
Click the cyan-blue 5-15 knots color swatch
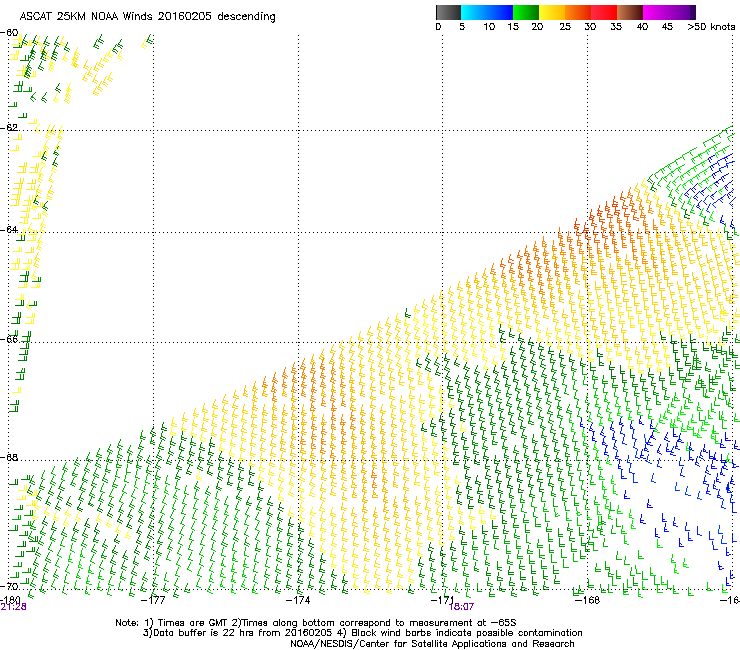point(487,12)
